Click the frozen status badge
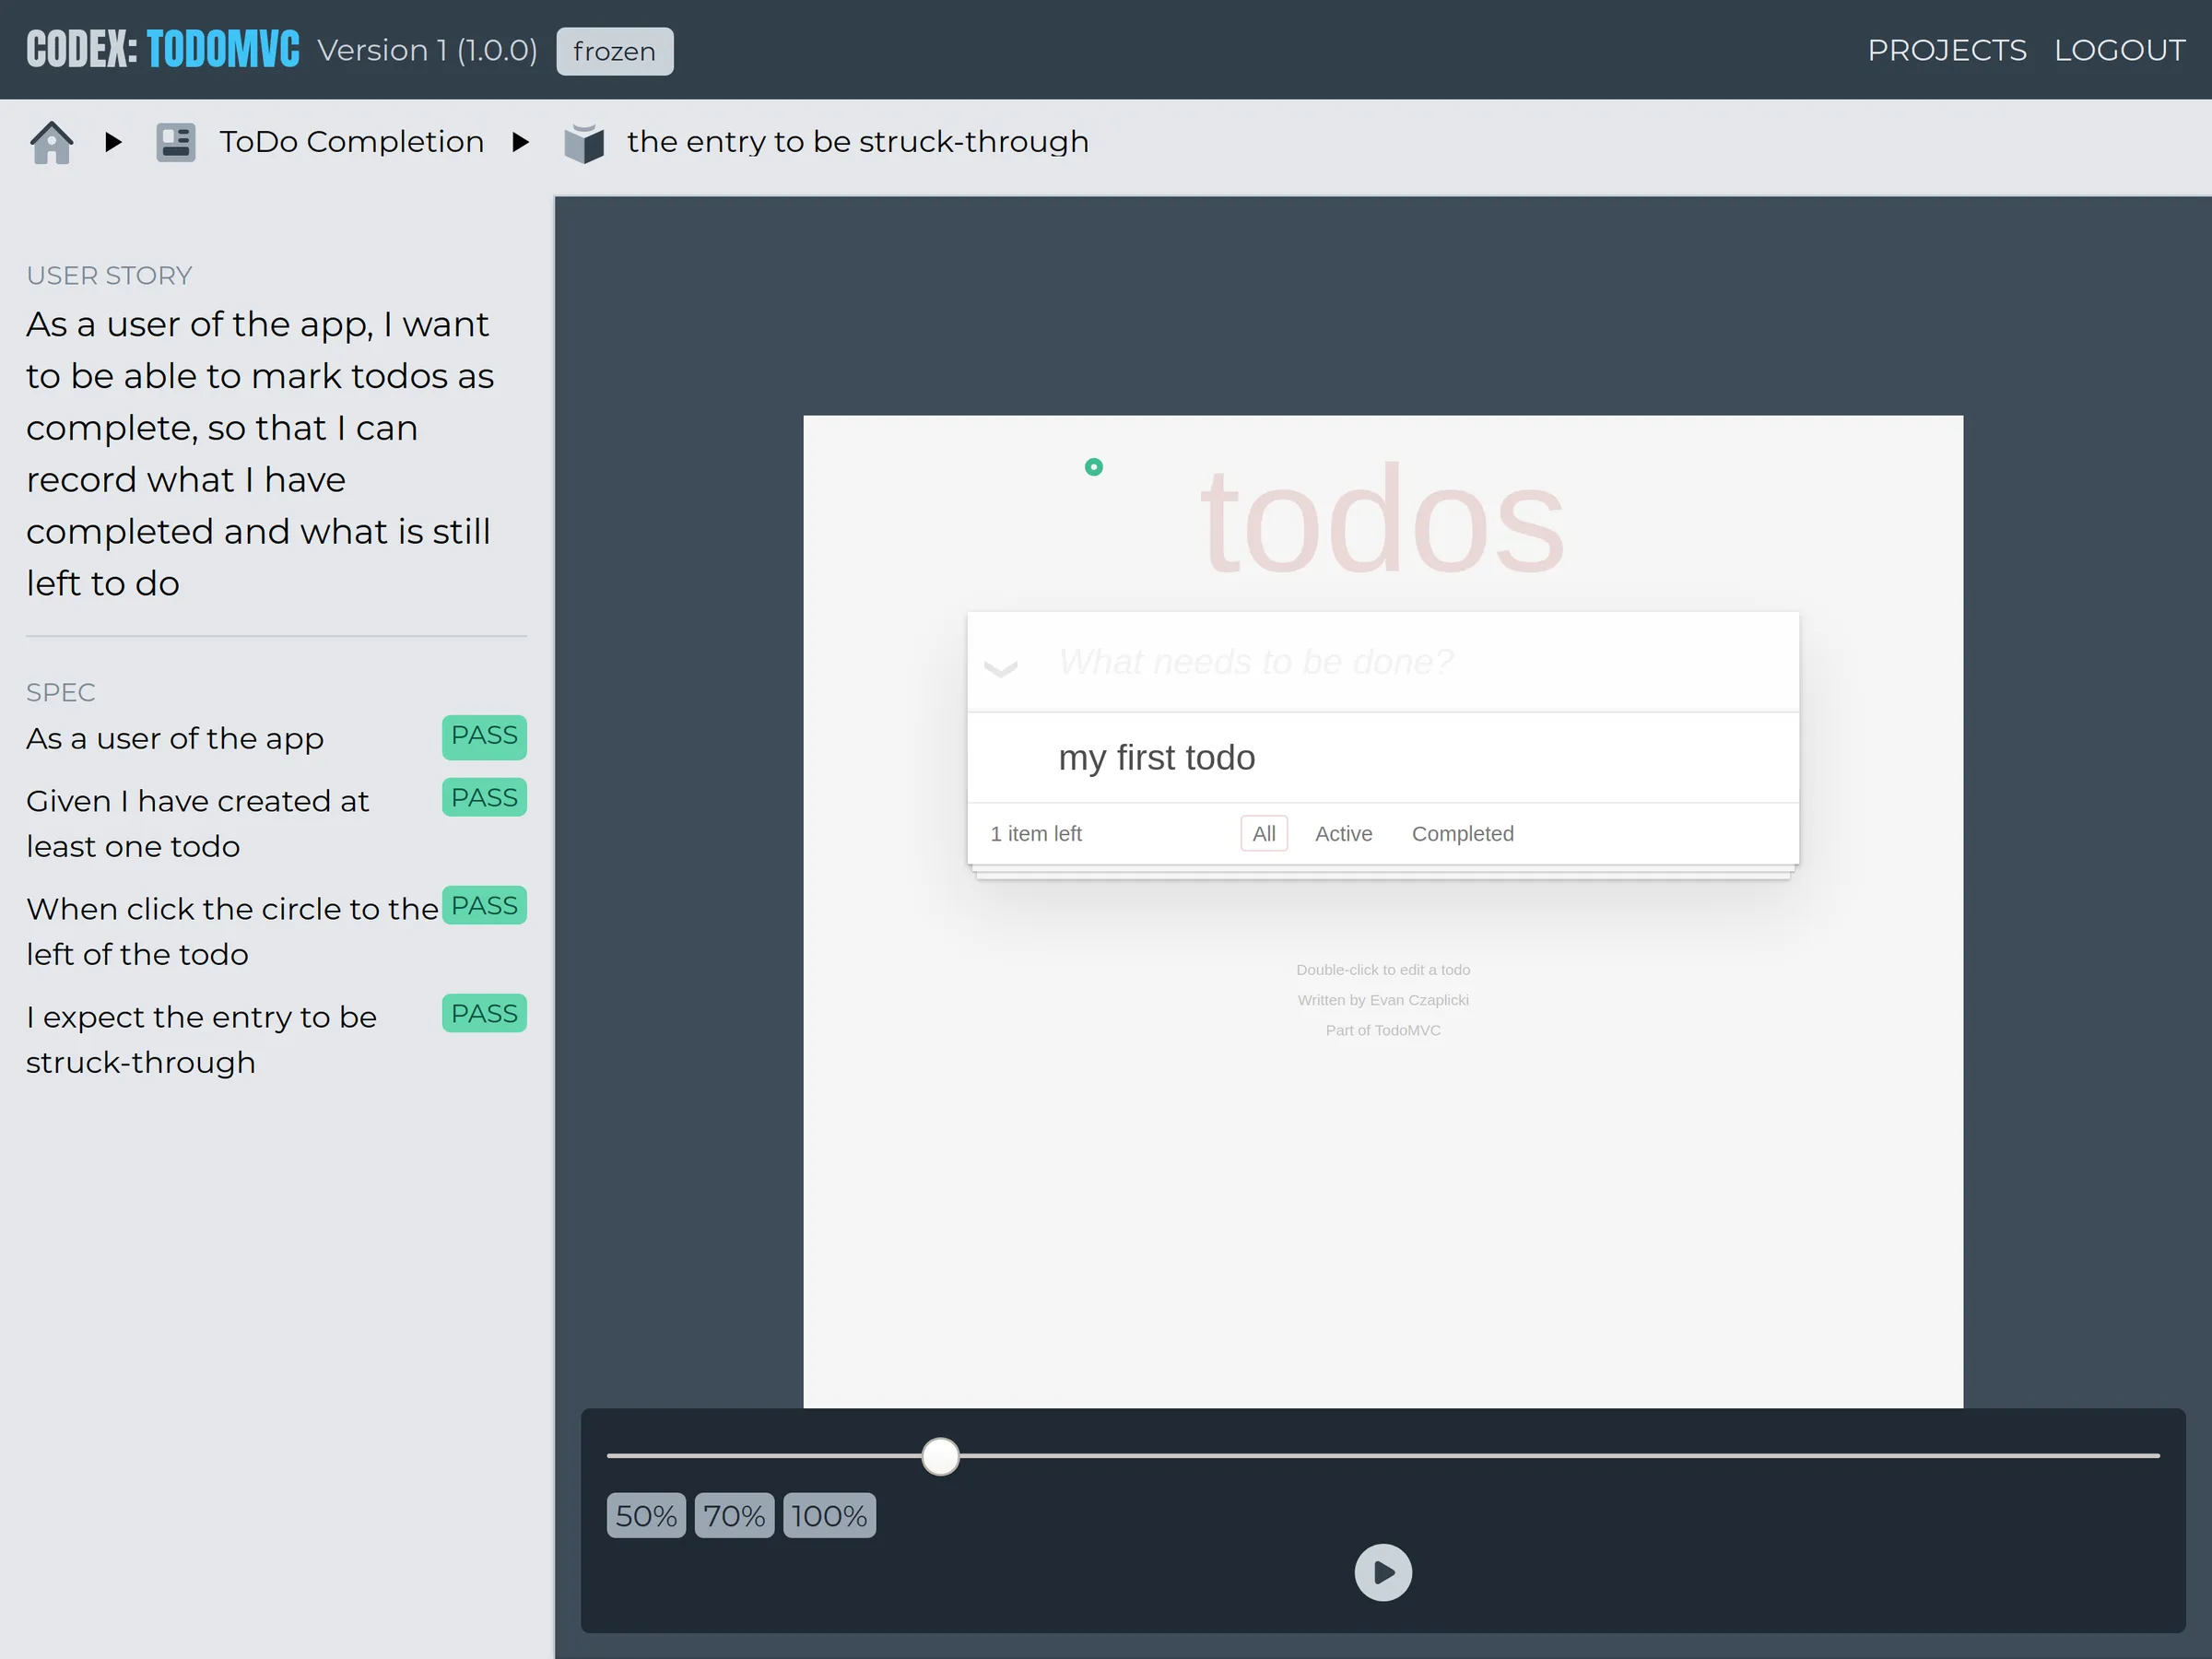The image size is (2212, 1659). (x=613, y=51)
